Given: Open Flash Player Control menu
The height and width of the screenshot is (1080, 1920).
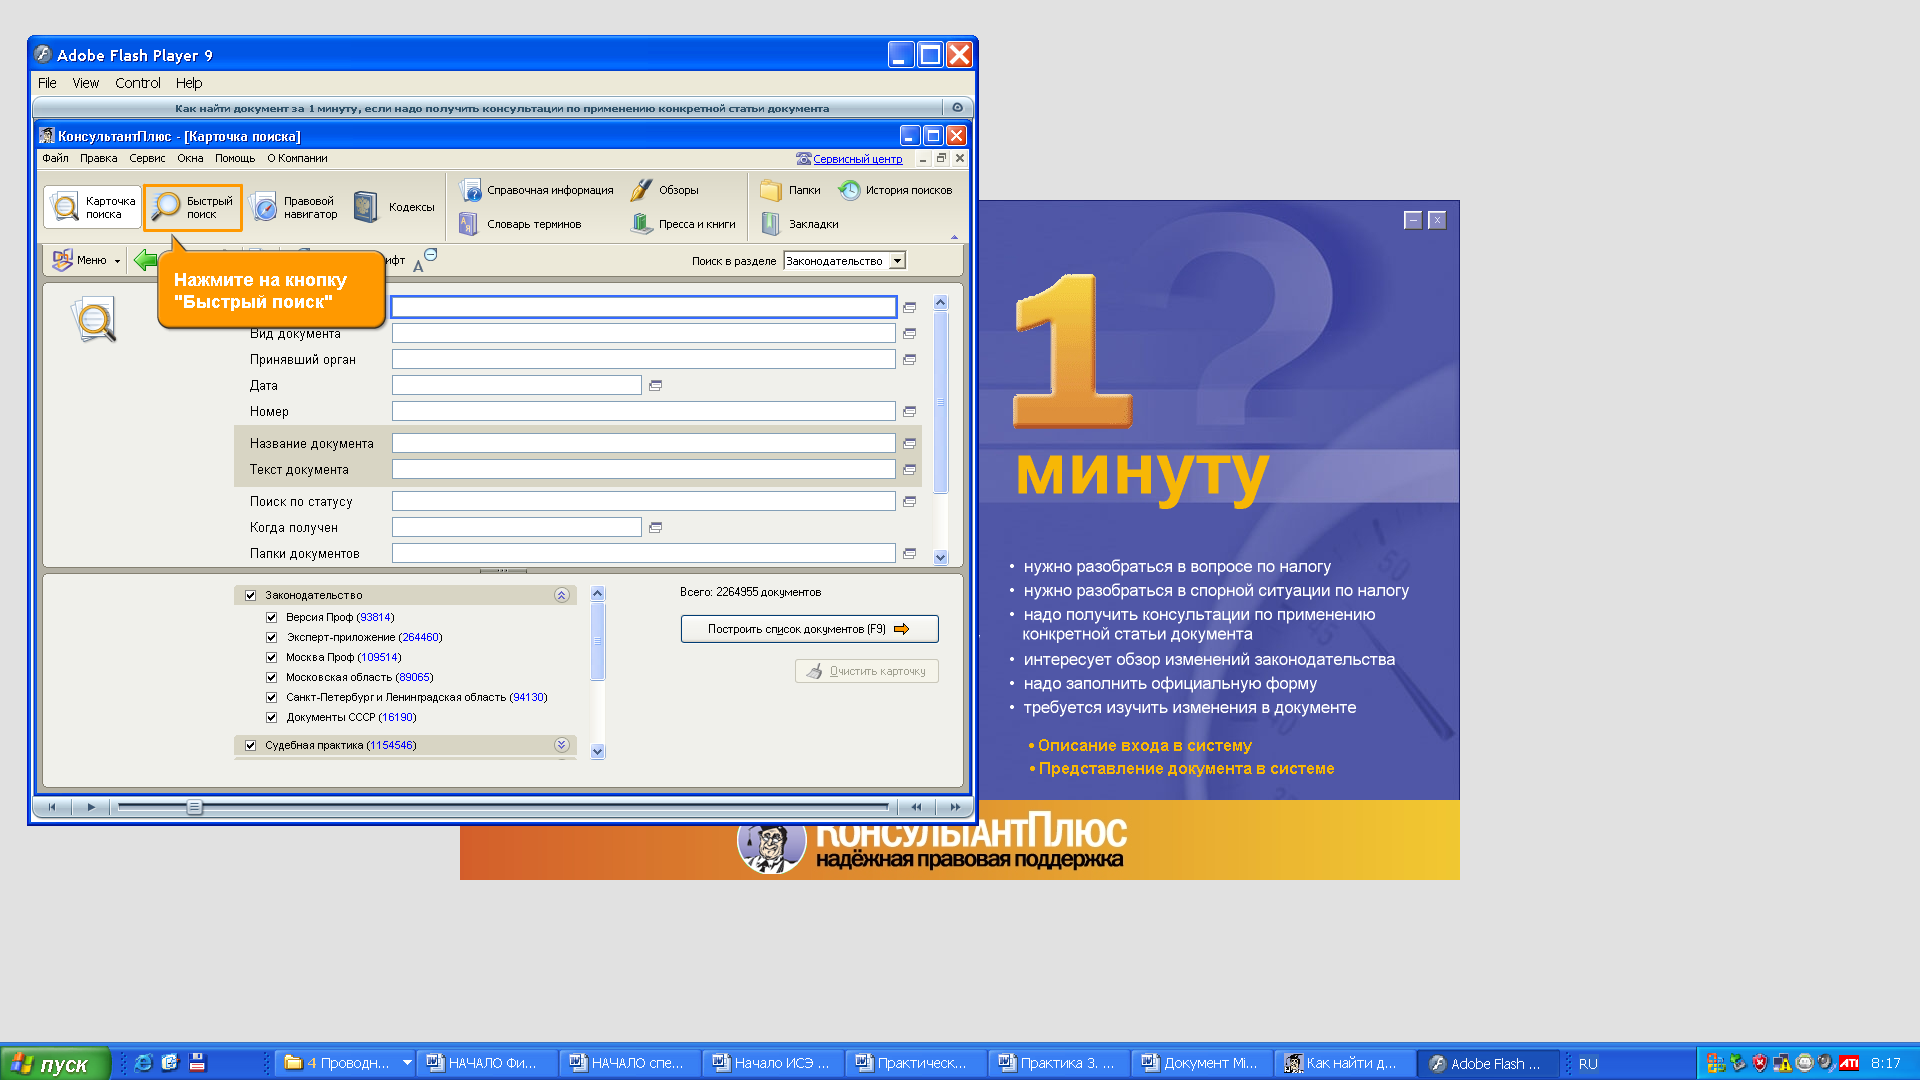Looking at the screenshot, I should (137, 83).
